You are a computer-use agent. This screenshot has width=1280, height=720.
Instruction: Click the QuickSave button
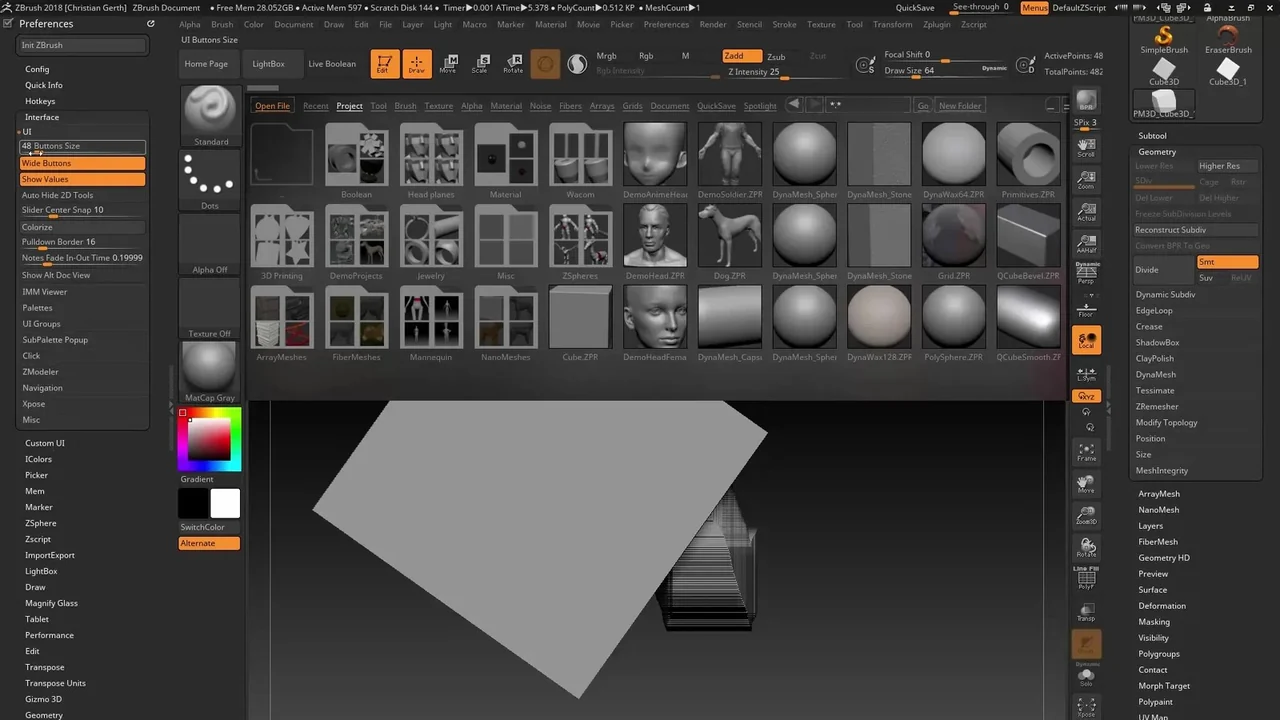pyautogui.click(x=915, y=7)
